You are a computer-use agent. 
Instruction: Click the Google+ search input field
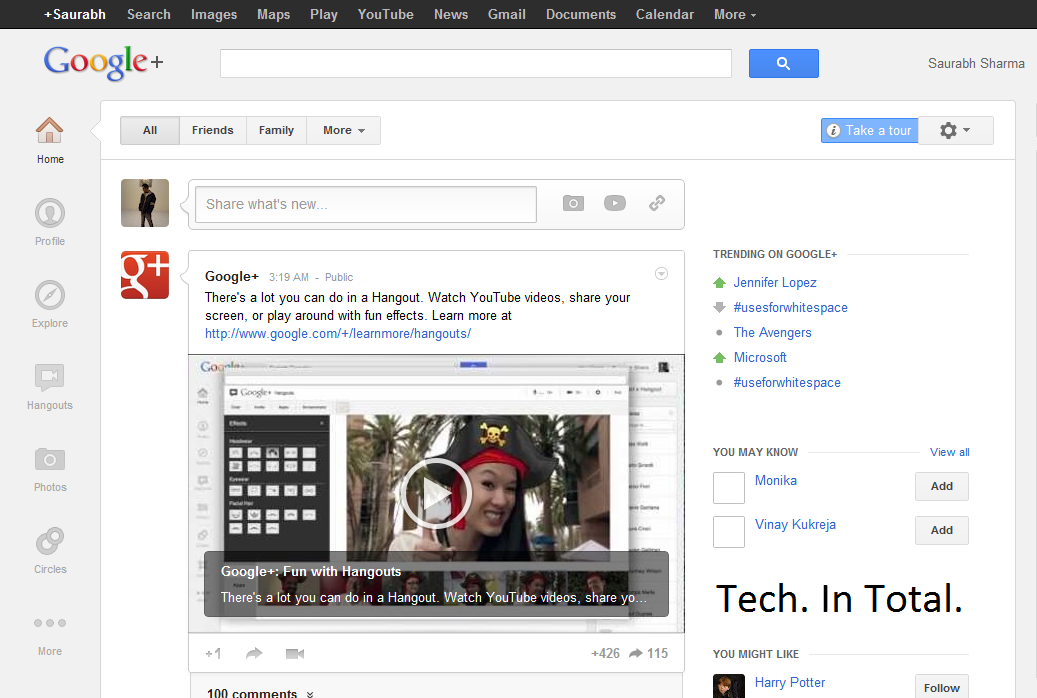(x=476, y=64)
